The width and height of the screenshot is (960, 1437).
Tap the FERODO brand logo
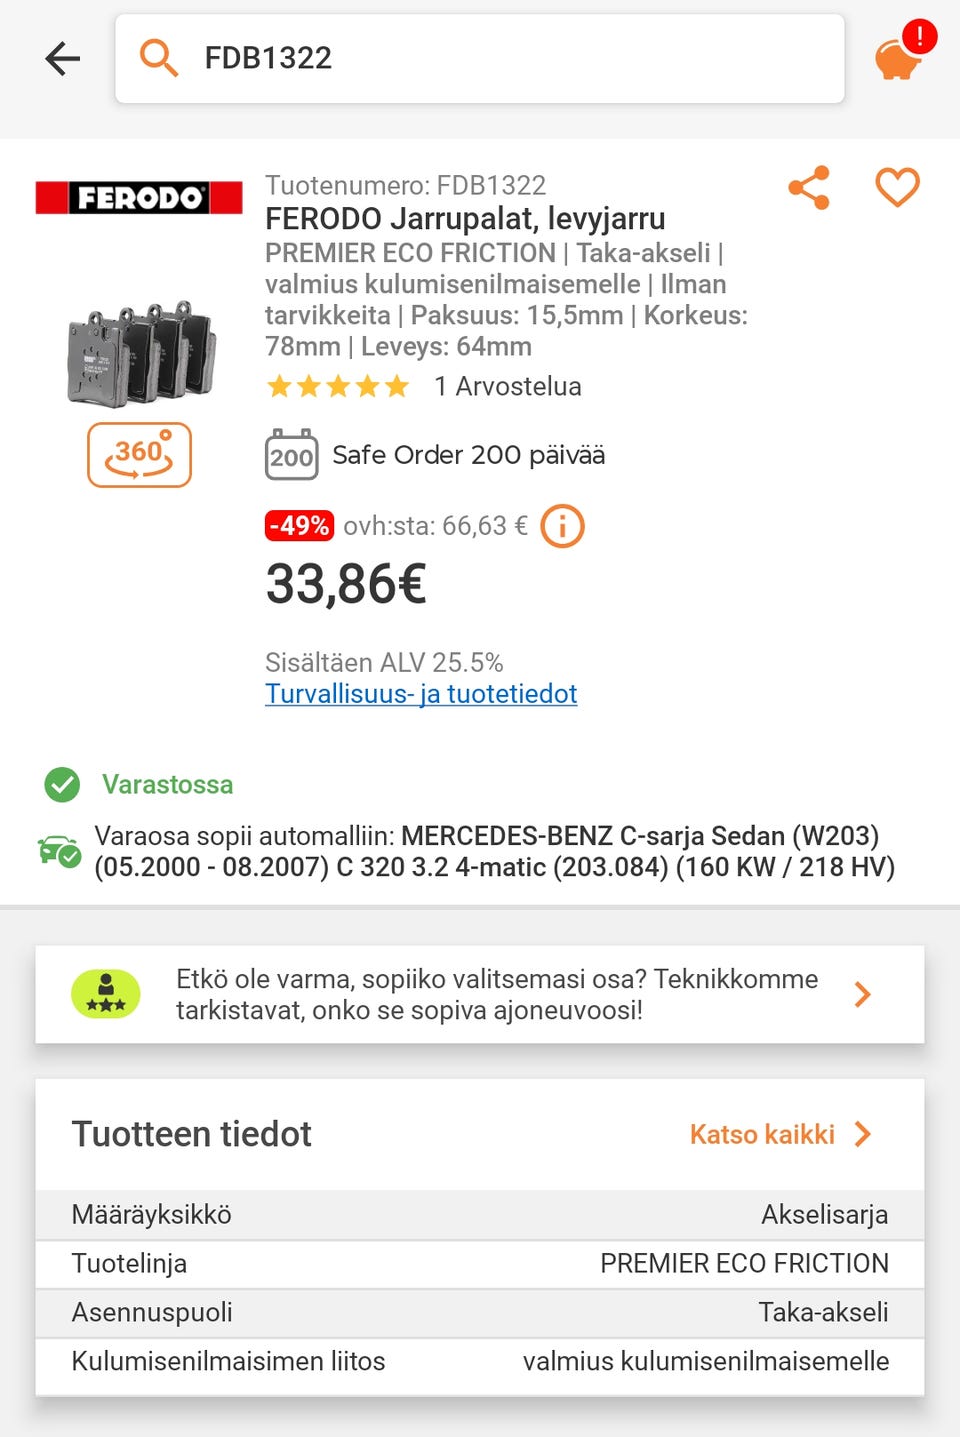tap(139, 198)
